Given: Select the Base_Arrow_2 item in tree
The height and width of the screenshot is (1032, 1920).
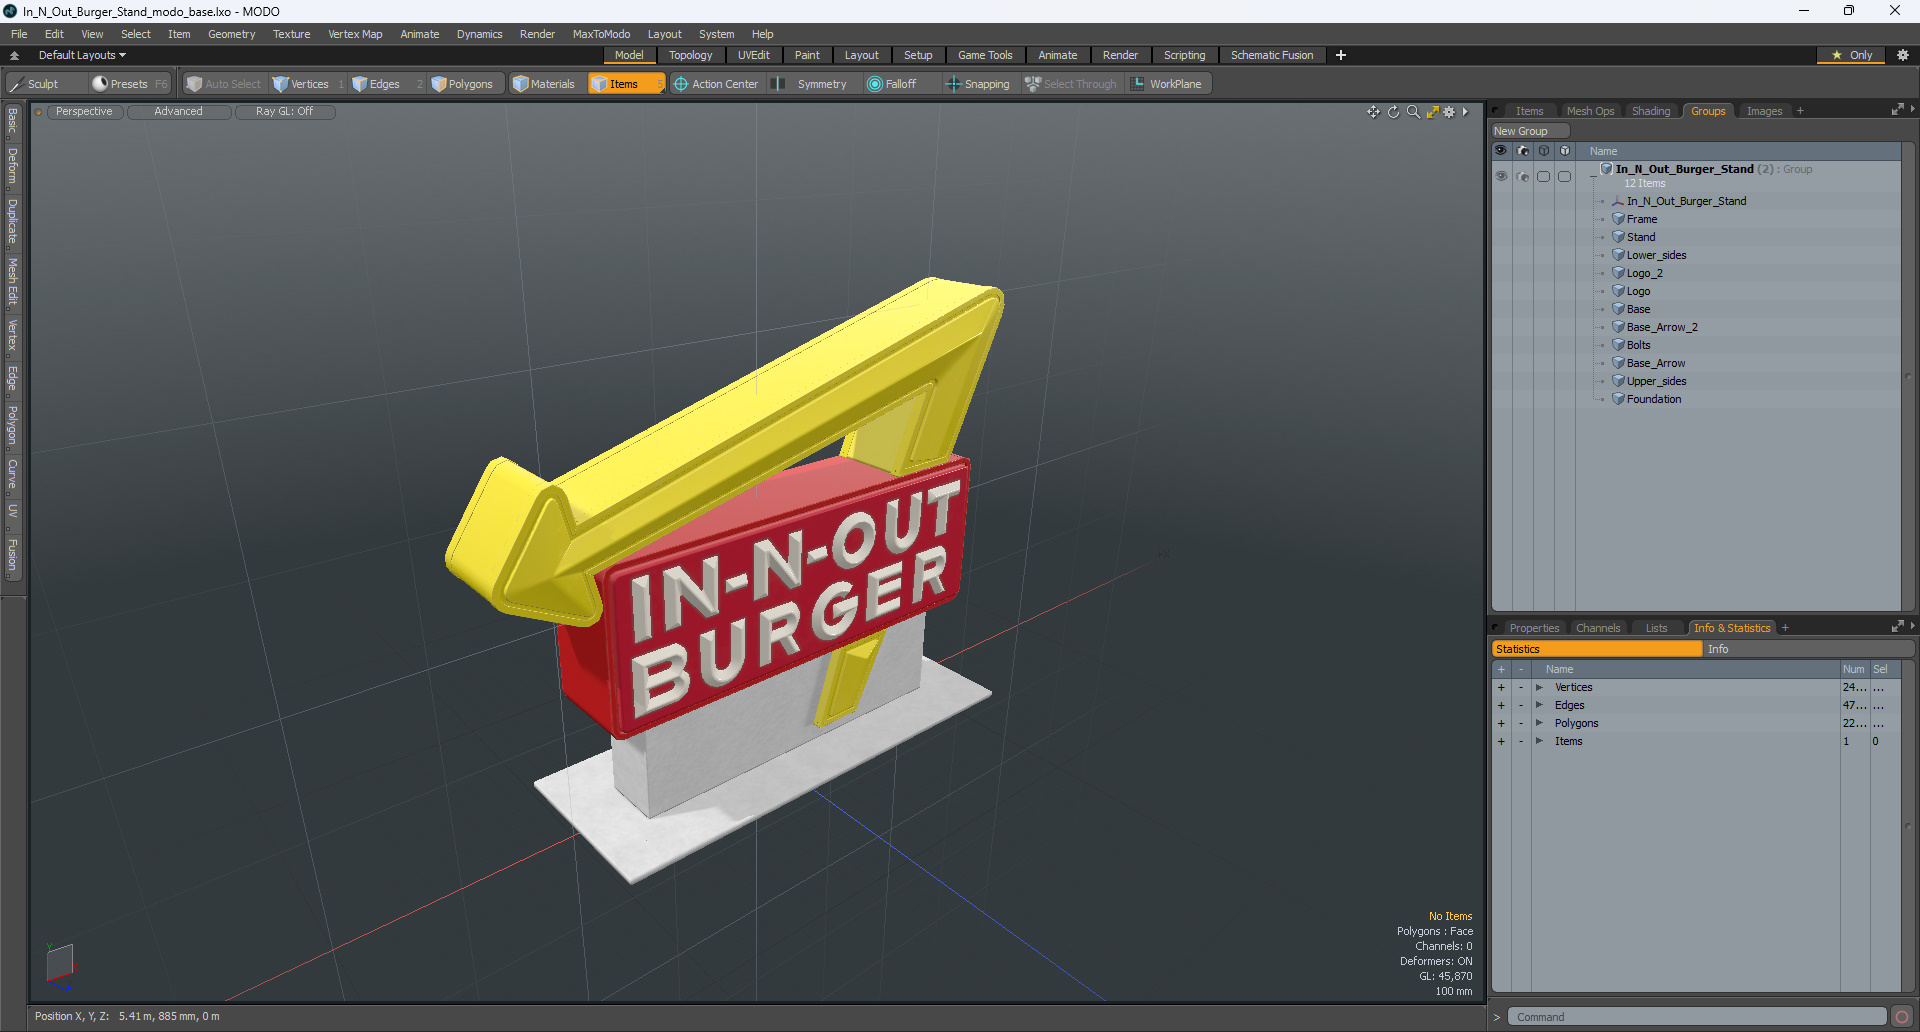Looking at the screenshot, I should click(1661, 327).
